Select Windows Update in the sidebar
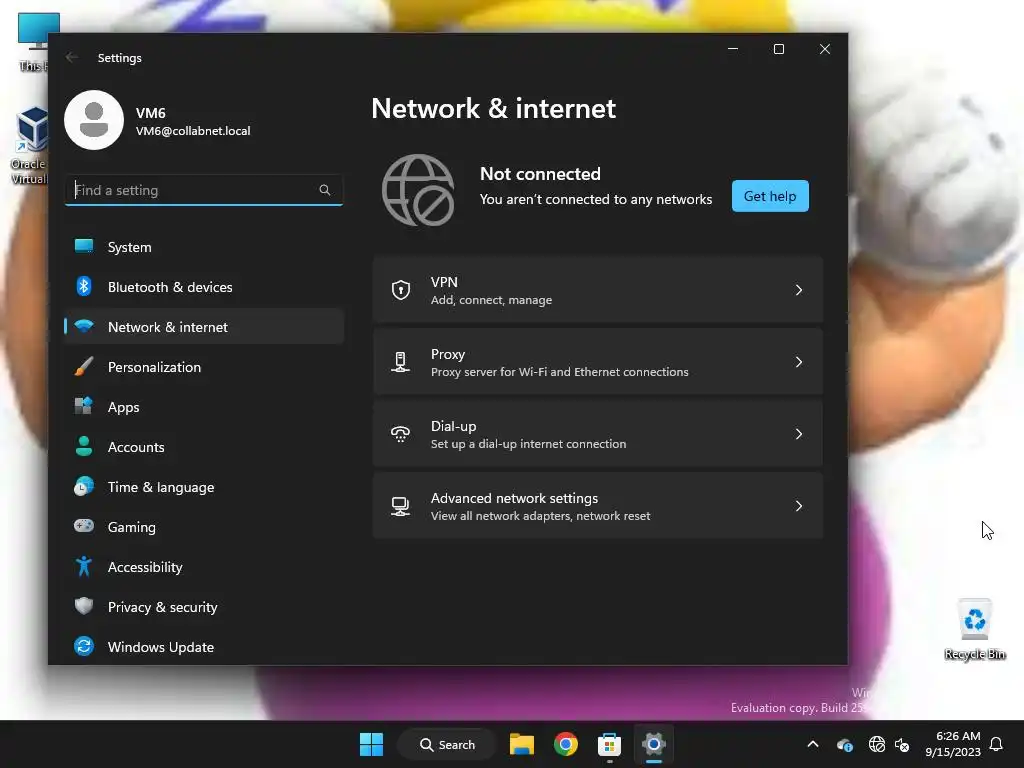The height and width of the screenshot is (768, 1024). [204, 647]
